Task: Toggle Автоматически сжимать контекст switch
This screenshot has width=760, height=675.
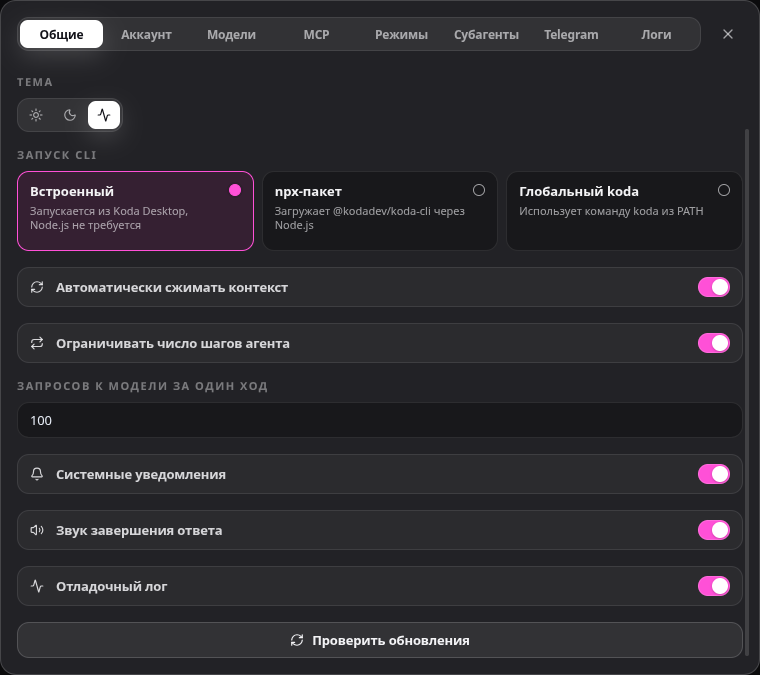Action: coord(713,287)
